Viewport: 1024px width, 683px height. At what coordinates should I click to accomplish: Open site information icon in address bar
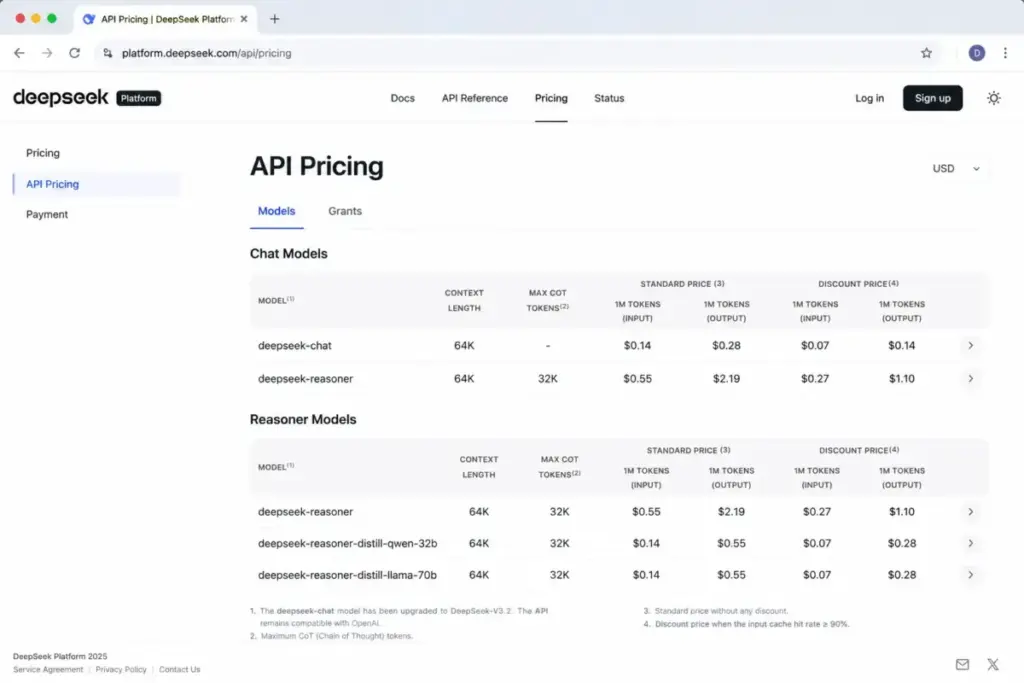point(107,53)
